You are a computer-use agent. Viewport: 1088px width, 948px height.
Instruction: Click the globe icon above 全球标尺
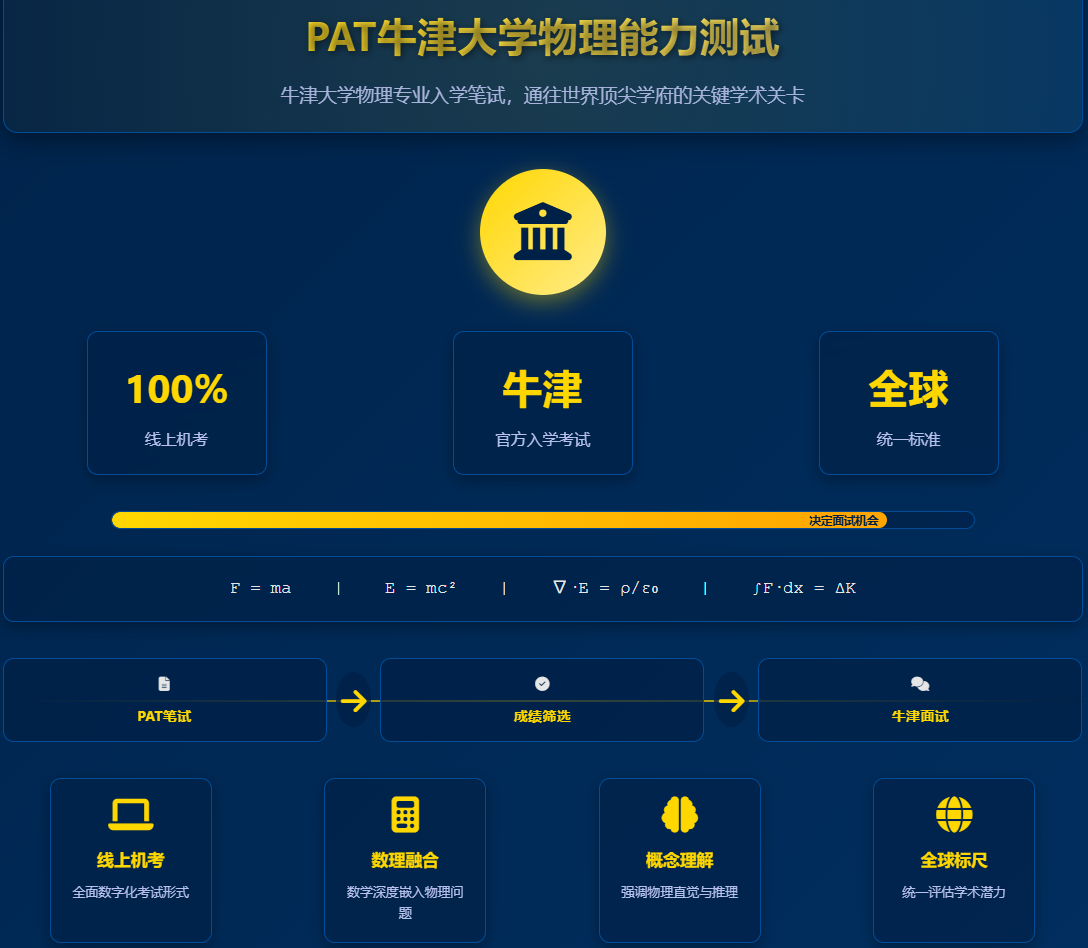[954, 814]
